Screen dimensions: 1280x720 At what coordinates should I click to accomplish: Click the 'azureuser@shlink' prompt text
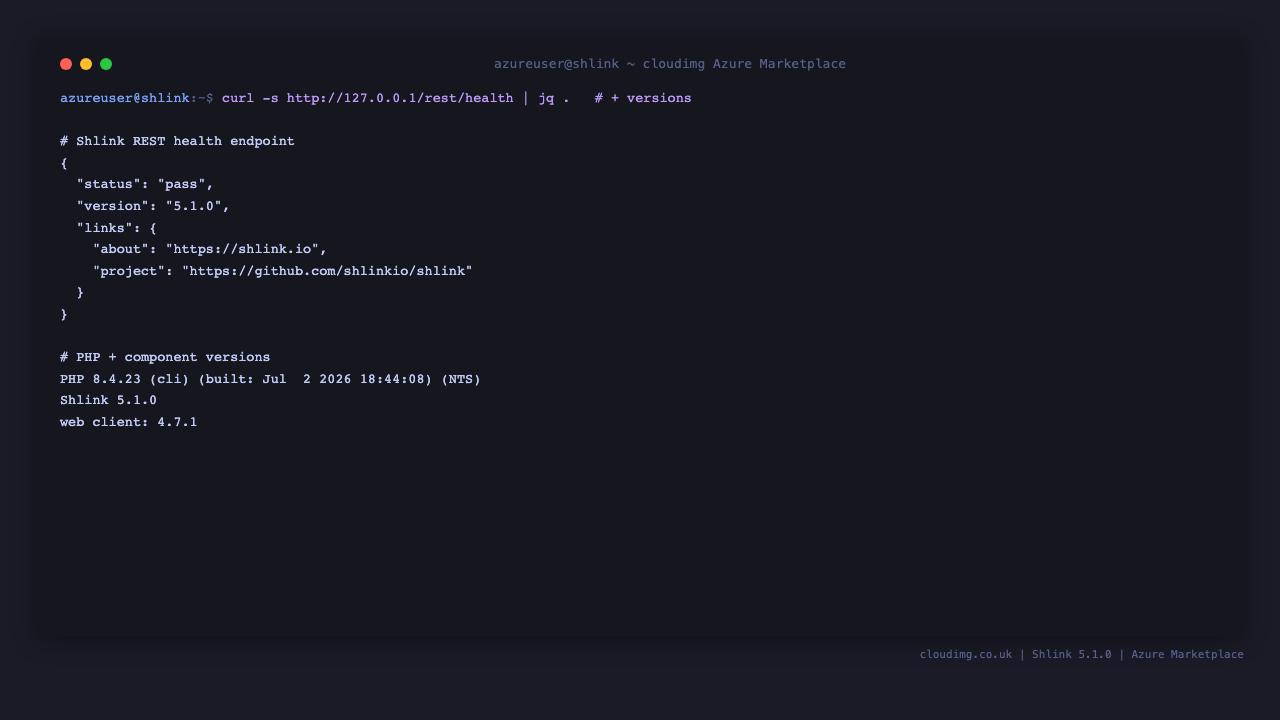tap(125, 98)
